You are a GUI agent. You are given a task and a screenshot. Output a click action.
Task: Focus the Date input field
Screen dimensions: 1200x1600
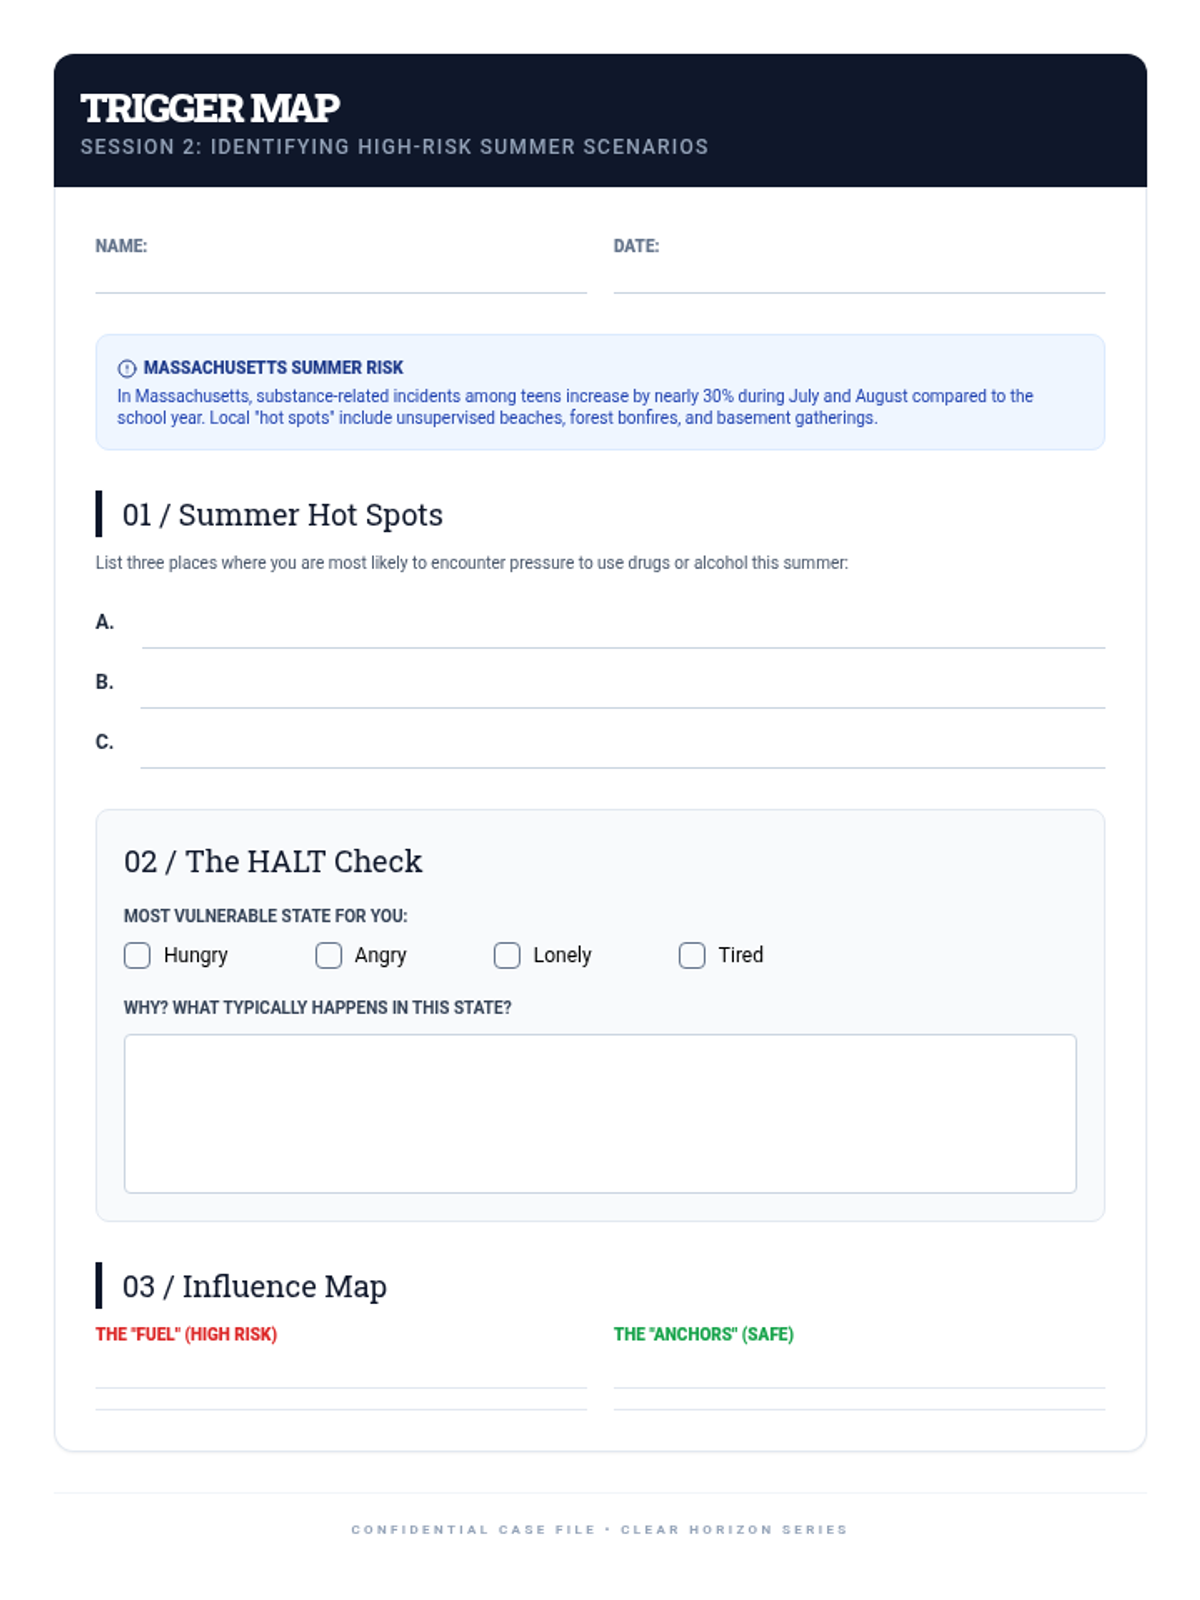tap(858, 277)
